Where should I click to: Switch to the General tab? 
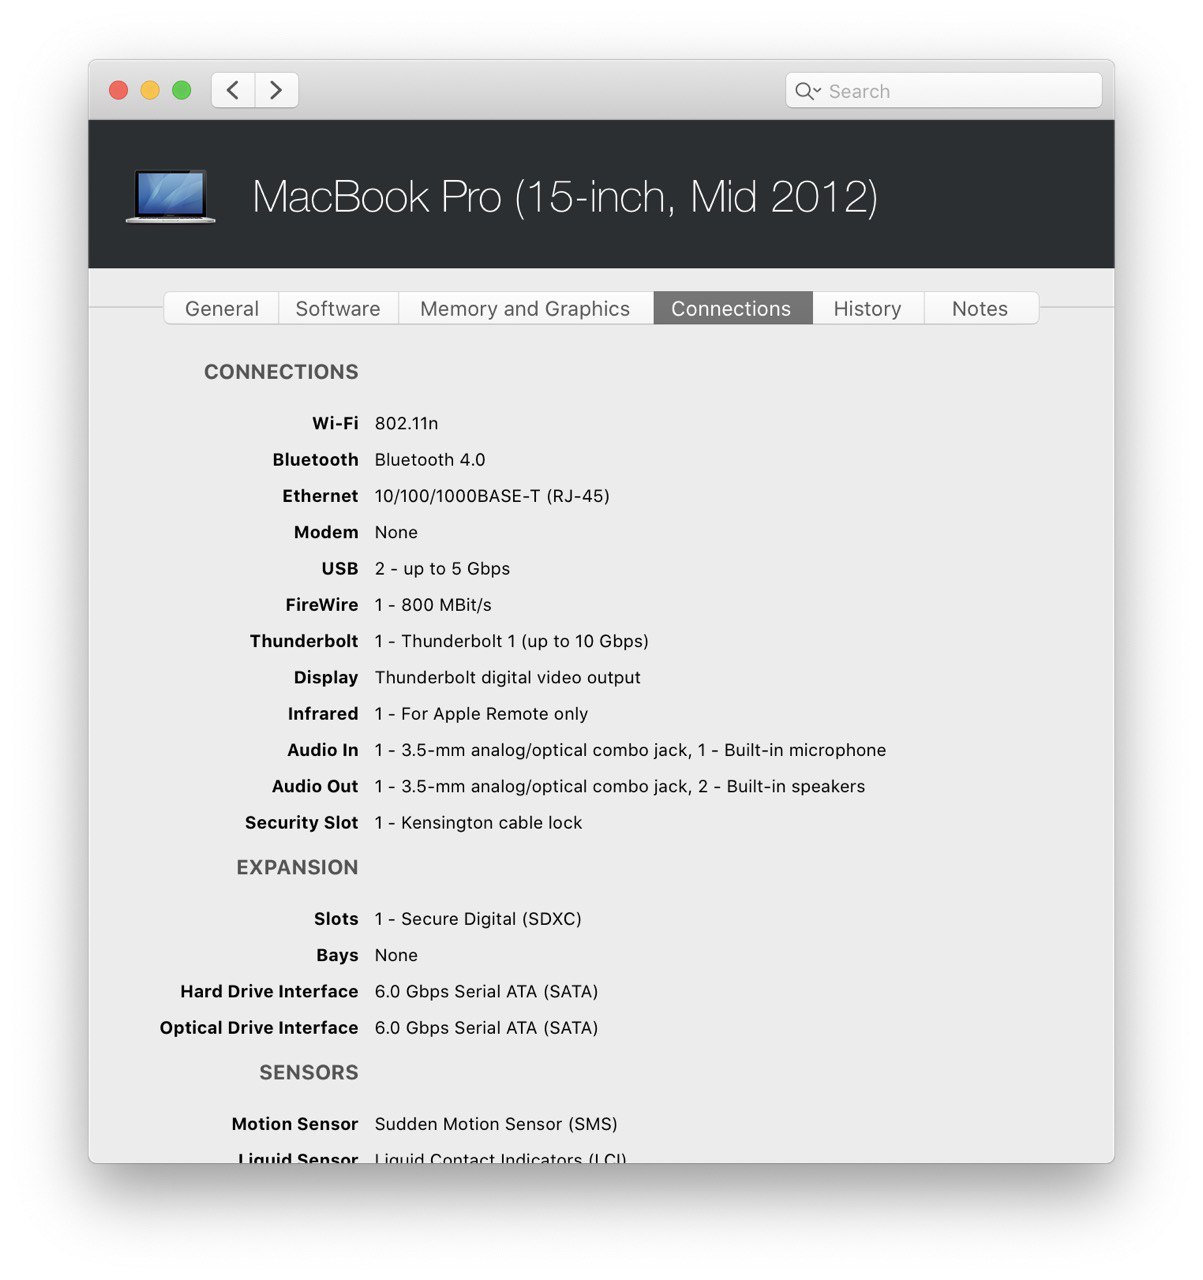(222, 309)
